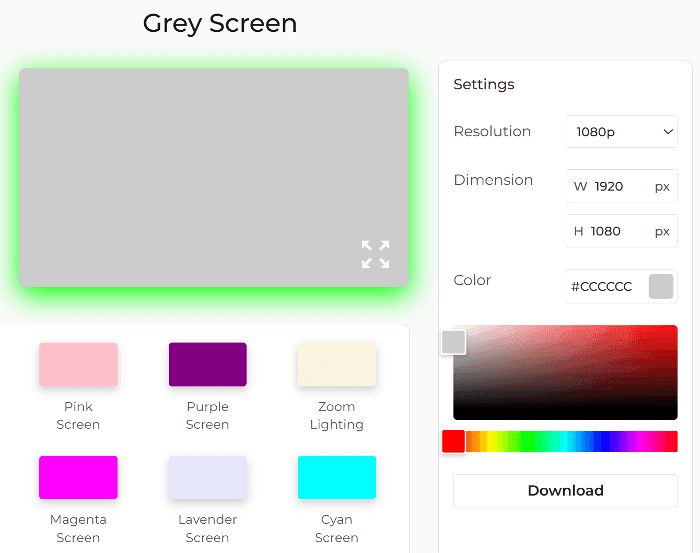The height and width of the screenshot is (553, 700).
Task: Open the Pink Screen thumbnail
Action: (78, 364)
